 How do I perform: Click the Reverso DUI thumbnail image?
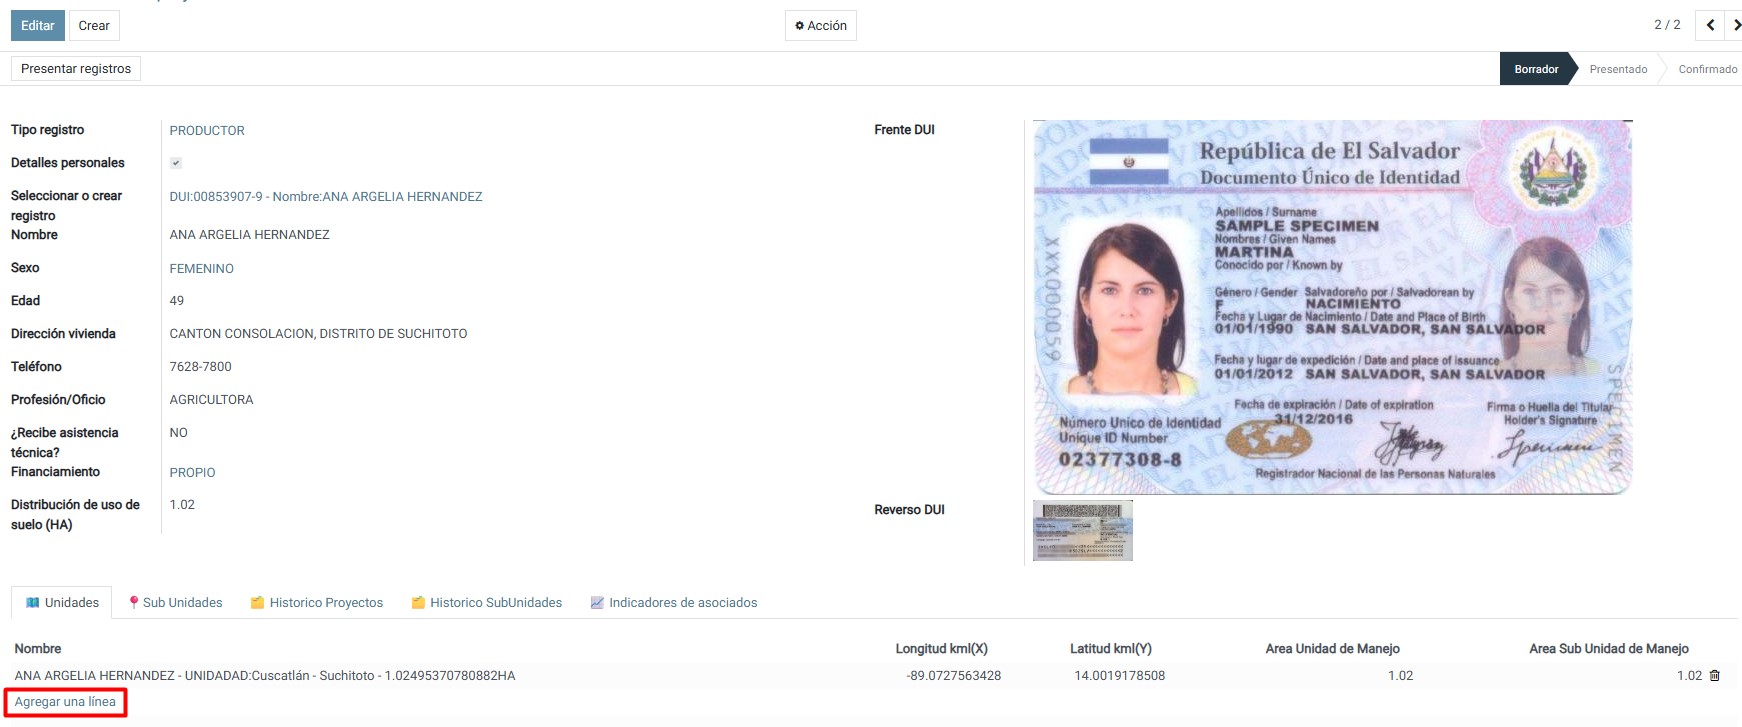click(x=1082, y=530)
